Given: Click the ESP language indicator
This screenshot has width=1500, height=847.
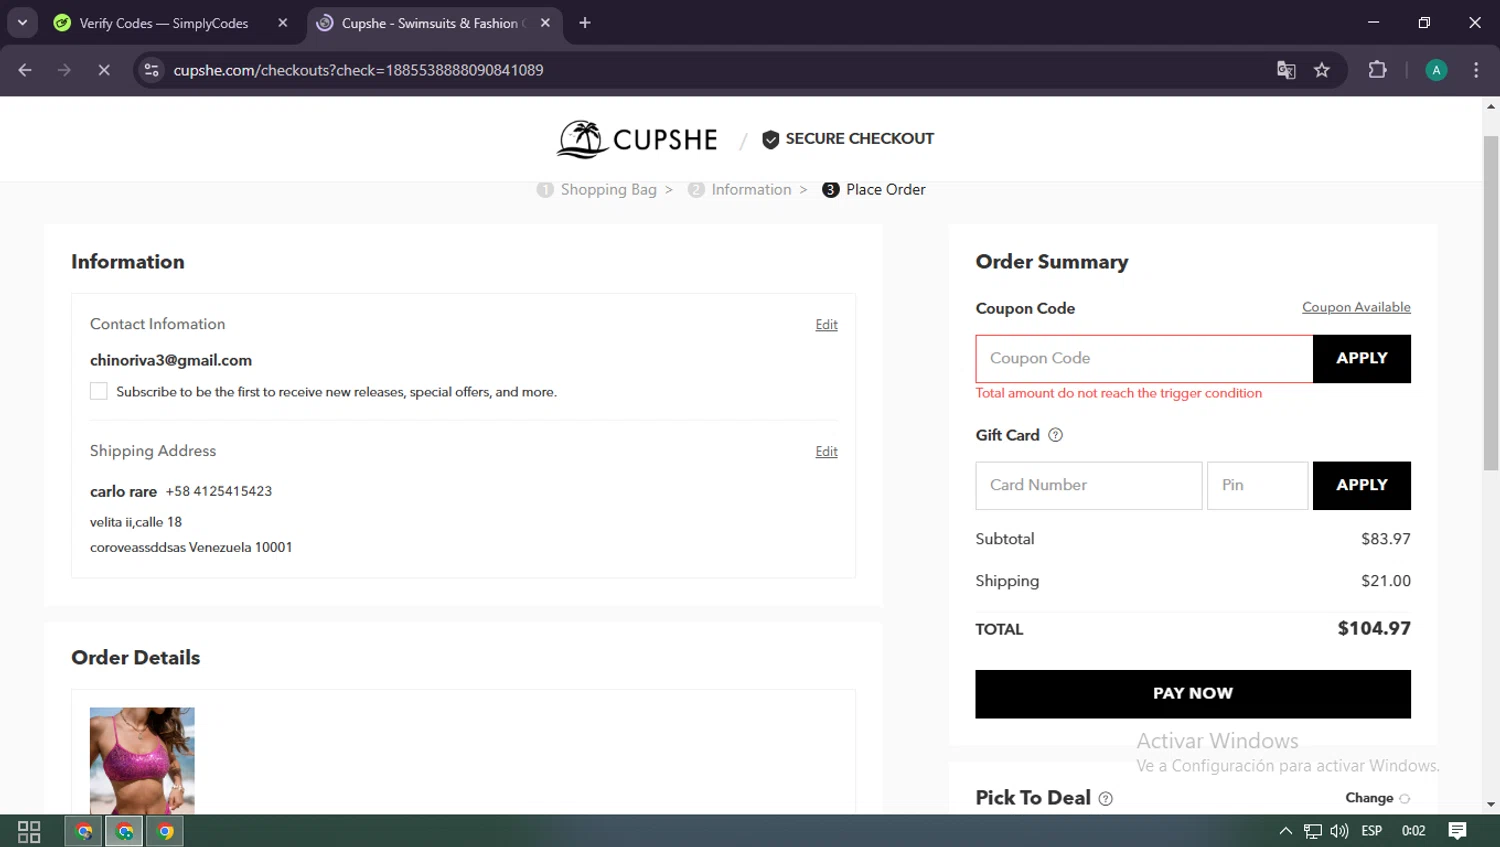Looking at the screenshot, I should click(1372, 831).
